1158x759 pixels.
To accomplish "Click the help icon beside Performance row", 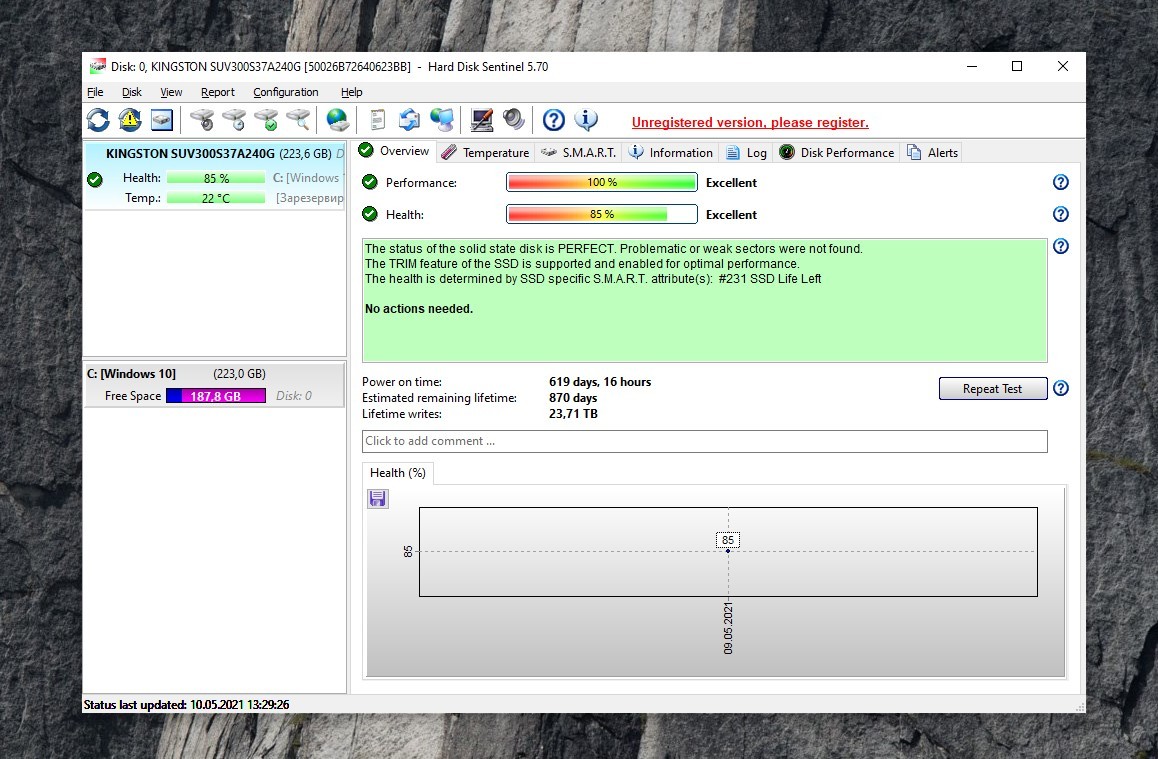I will [x=1061, y=182].
